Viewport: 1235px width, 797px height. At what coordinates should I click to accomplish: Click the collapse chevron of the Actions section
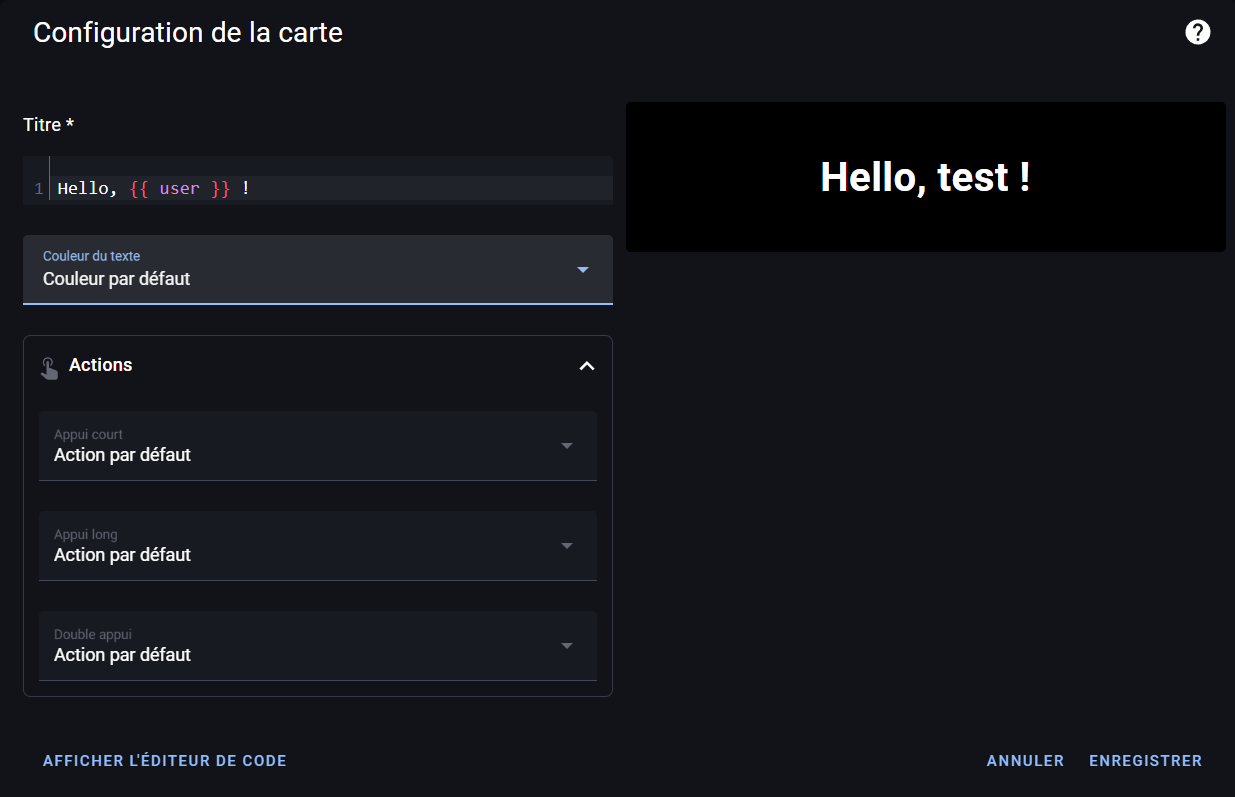point(587,366)
